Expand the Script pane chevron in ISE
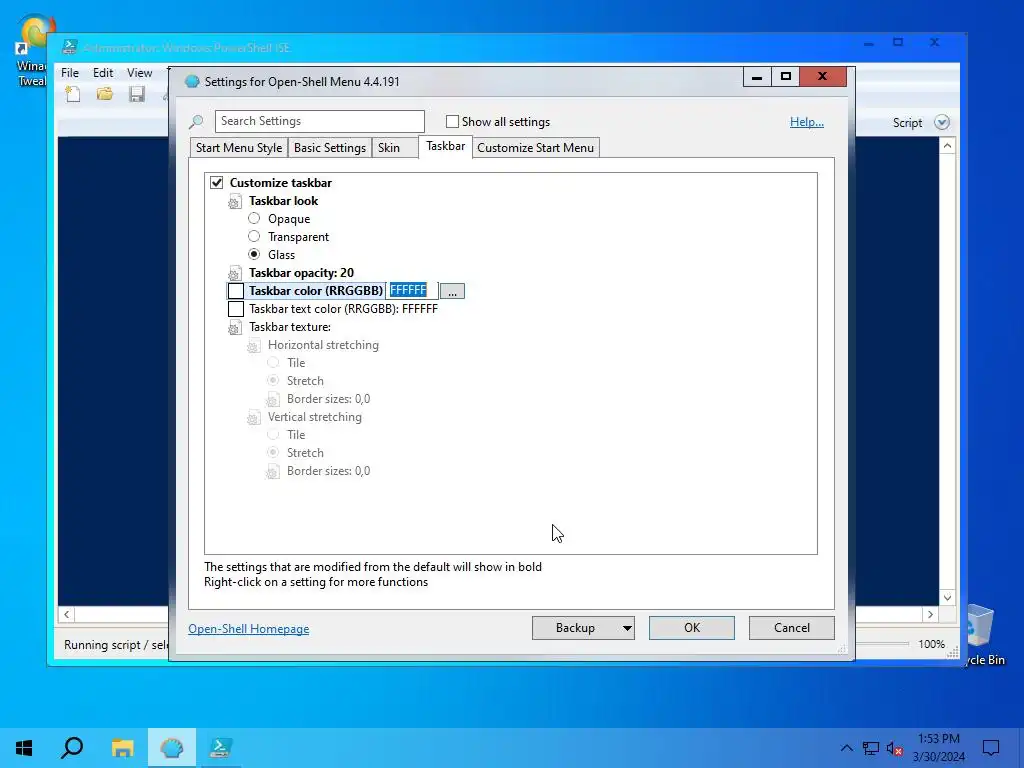 pos(942,122)
